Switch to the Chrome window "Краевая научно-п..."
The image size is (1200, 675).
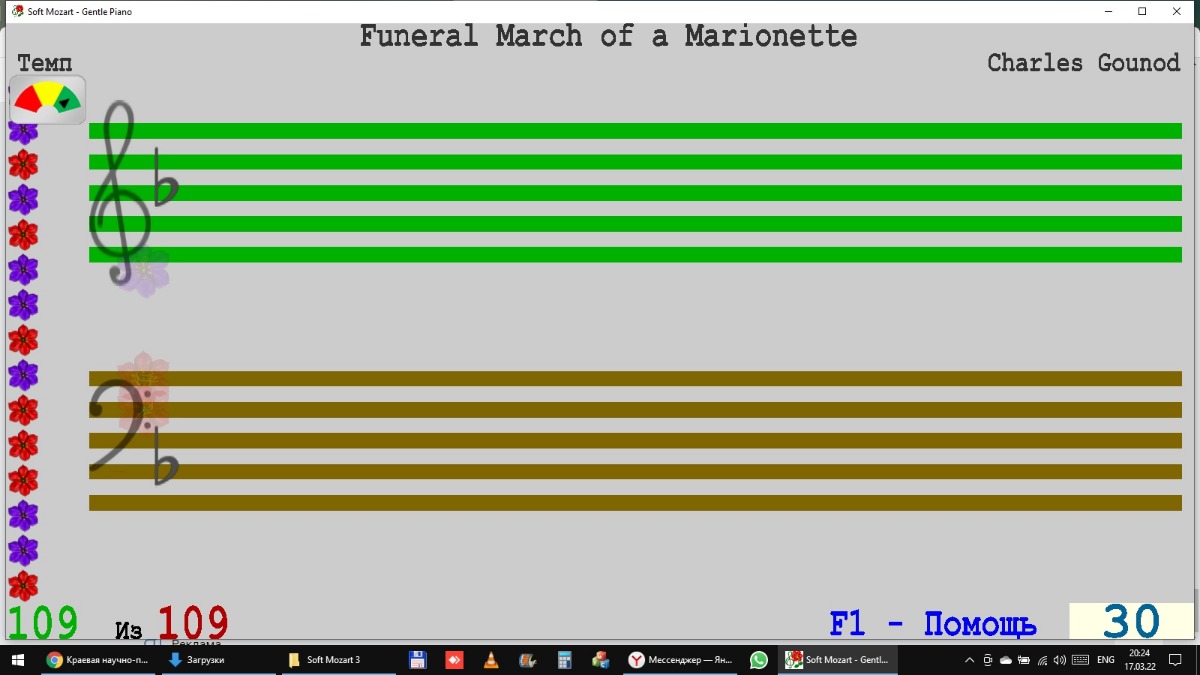[x=98, y=660]
